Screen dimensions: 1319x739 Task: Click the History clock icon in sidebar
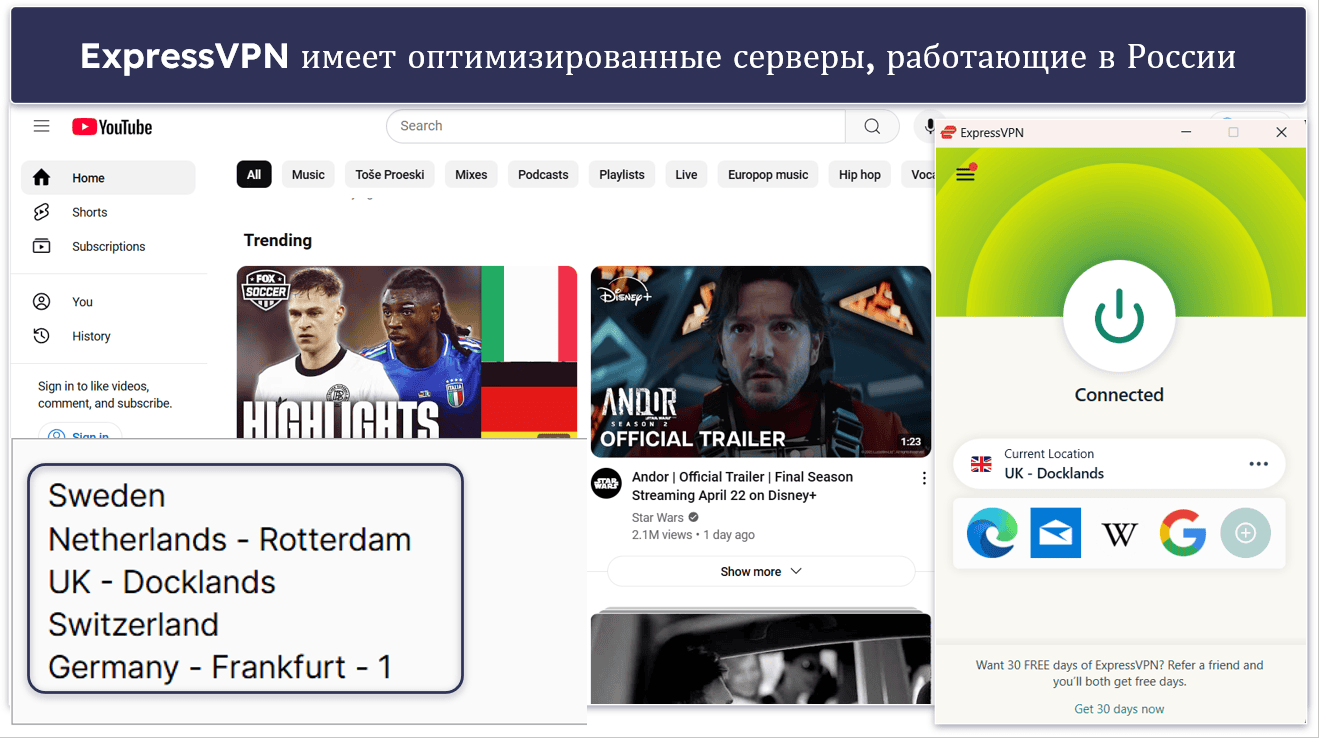pyautogui.click(x=41, y=336)
